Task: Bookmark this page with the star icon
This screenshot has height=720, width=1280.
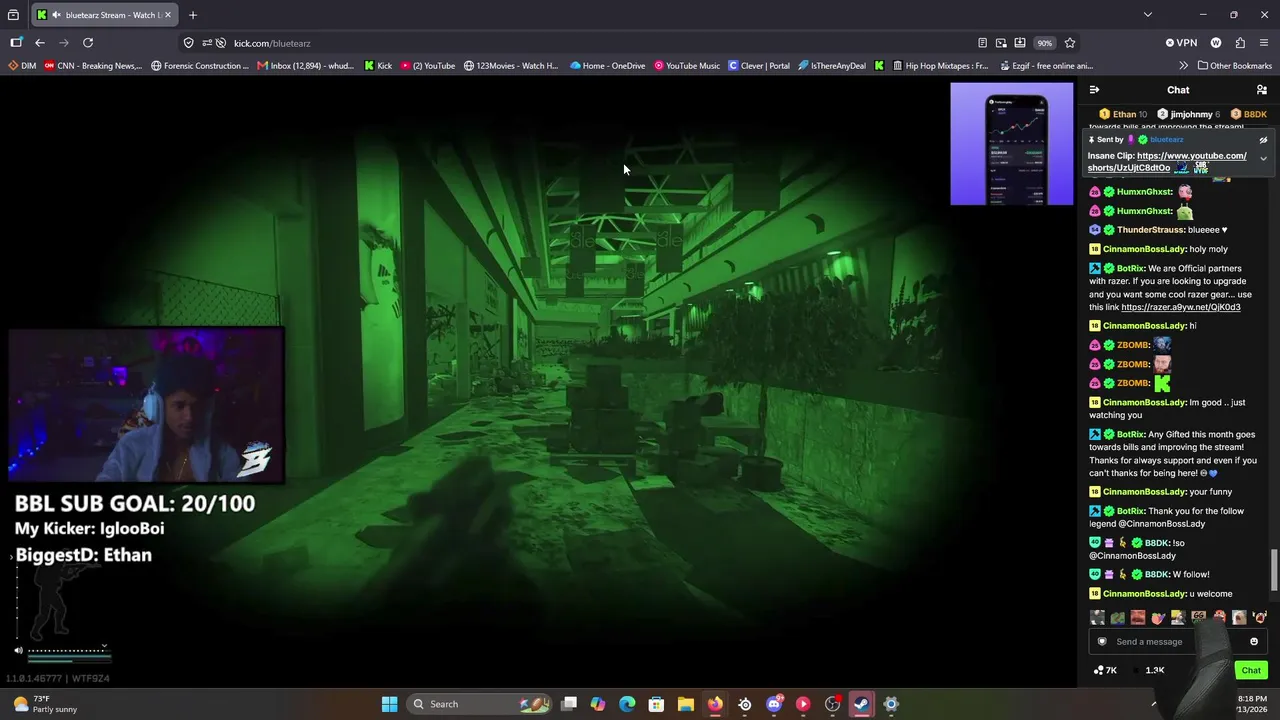Action: [x=1070, y=43]
